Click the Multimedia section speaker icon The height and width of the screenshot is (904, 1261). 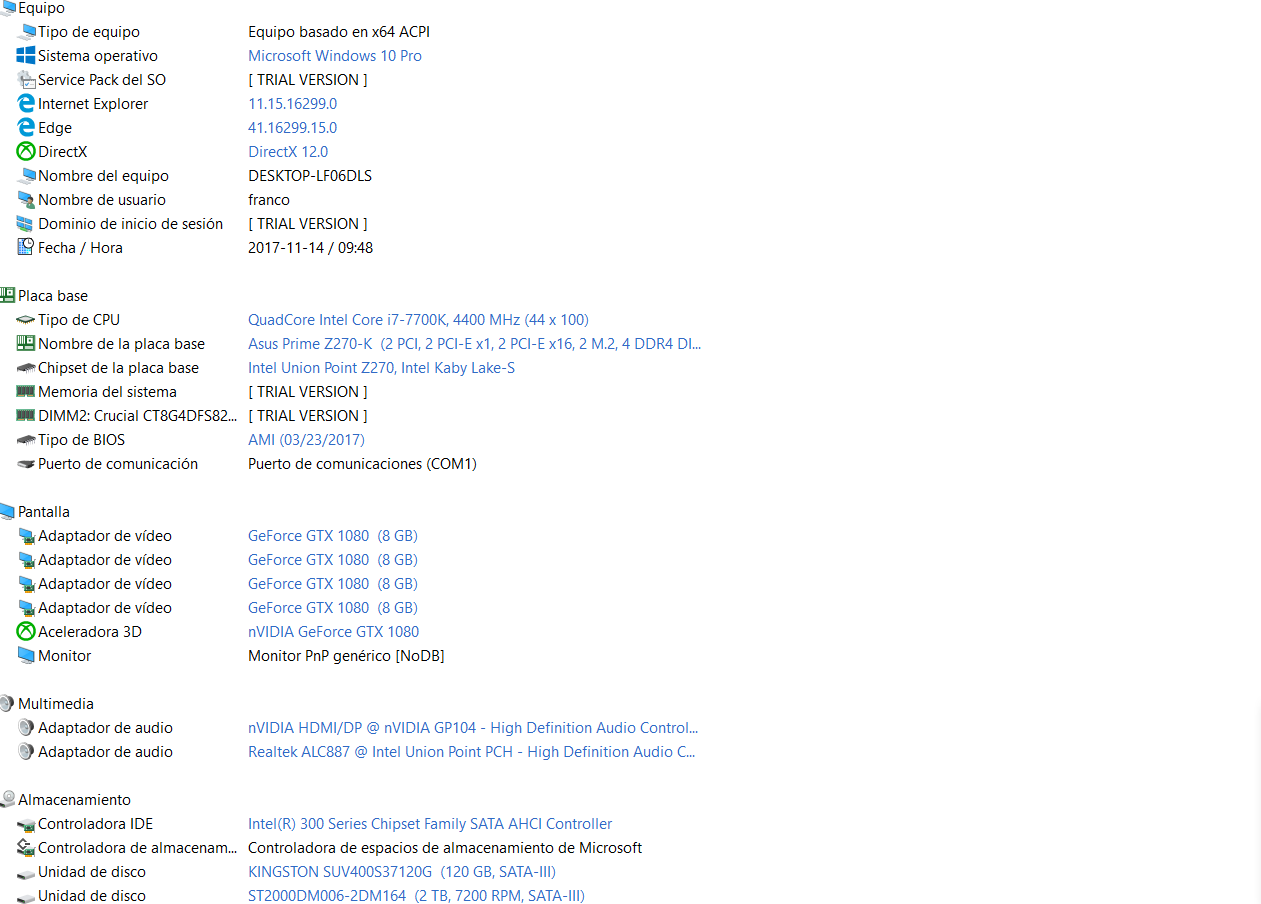point(8,704)
